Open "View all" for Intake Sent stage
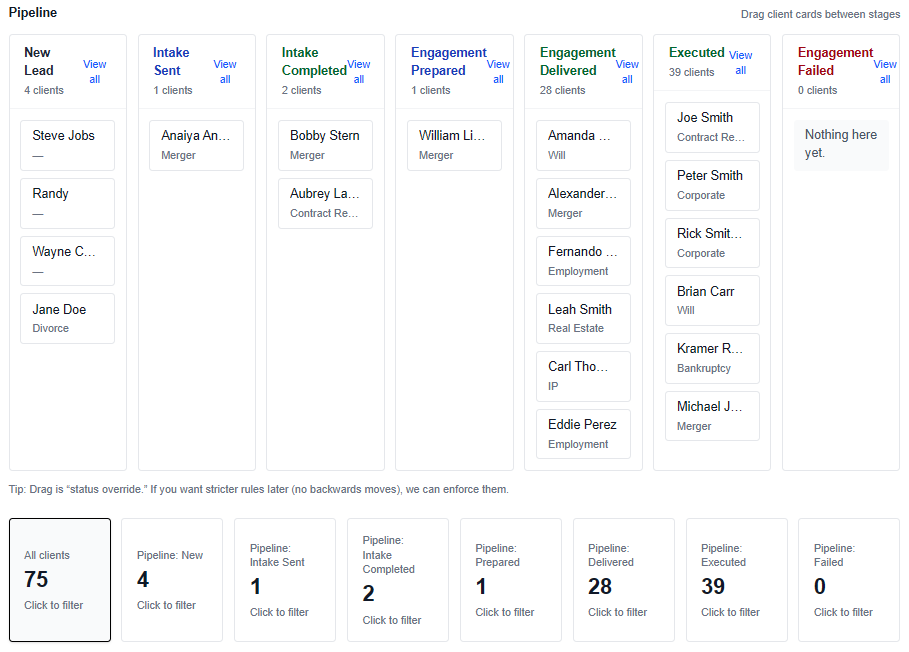 click(x=224, y=70)
